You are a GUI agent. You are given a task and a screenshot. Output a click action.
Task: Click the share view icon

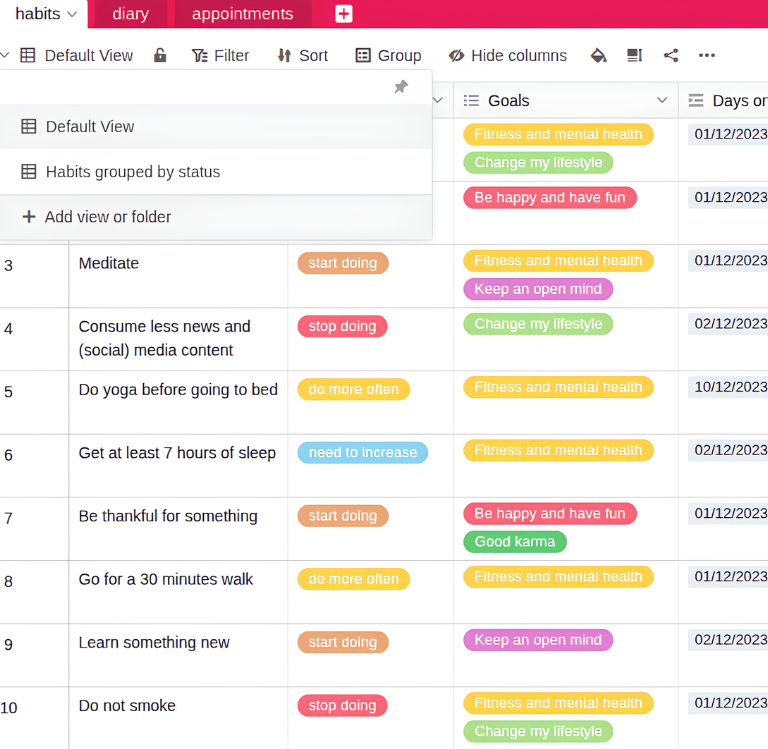point(671,55)
